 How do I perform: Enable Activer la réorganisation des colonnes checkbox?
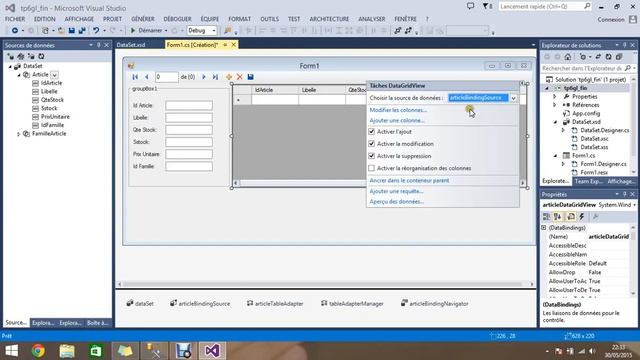click(371, 168)
